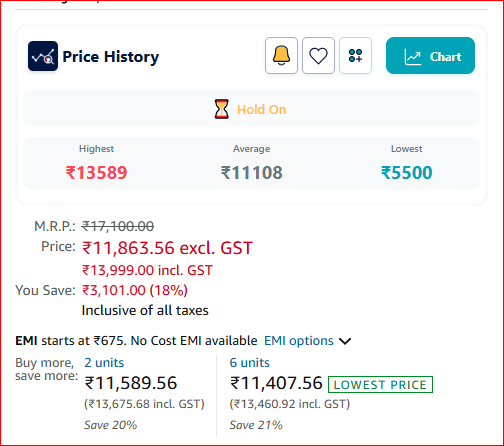Click the Hold On recommendation text
The width and height of the screenshot is (504, 446).
[262, 110]
